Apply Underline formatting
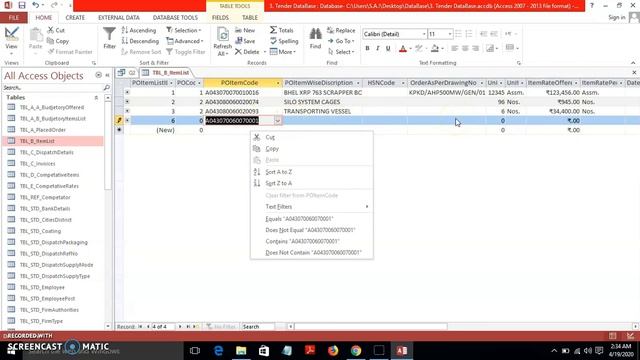This screenshot has width=640, height=360. 388,48
